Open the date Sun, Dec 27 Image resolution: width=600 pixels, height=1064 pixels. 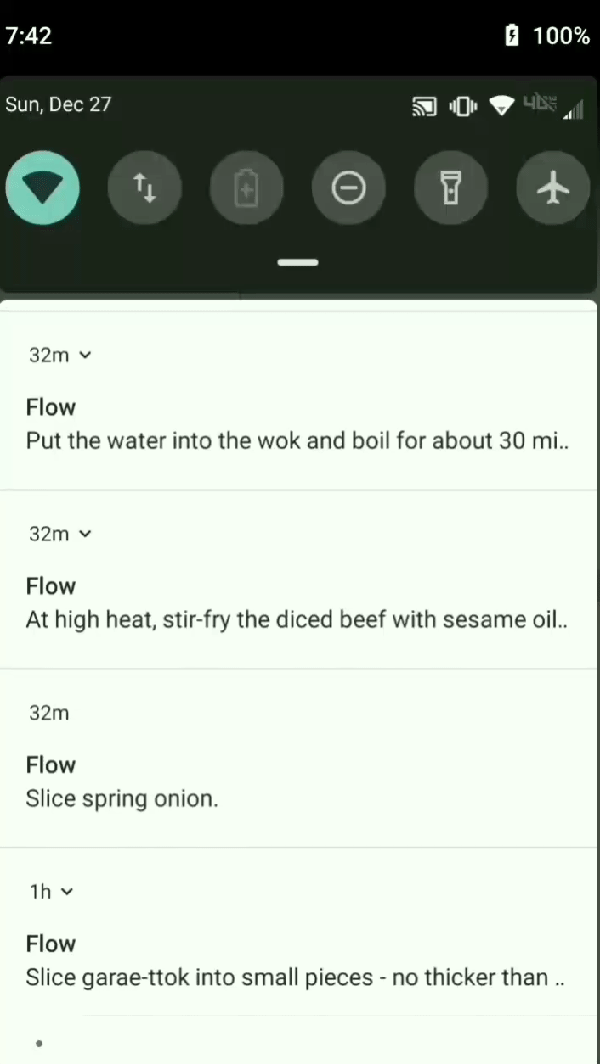pyautogui.click(x=58, y=104)
